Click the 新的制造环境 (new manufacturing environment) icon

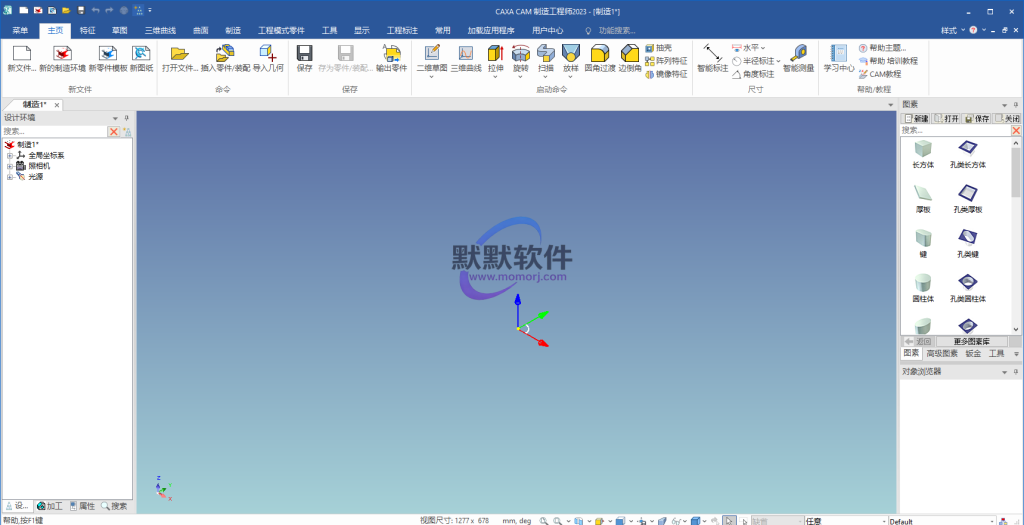(x=62, y=54)
